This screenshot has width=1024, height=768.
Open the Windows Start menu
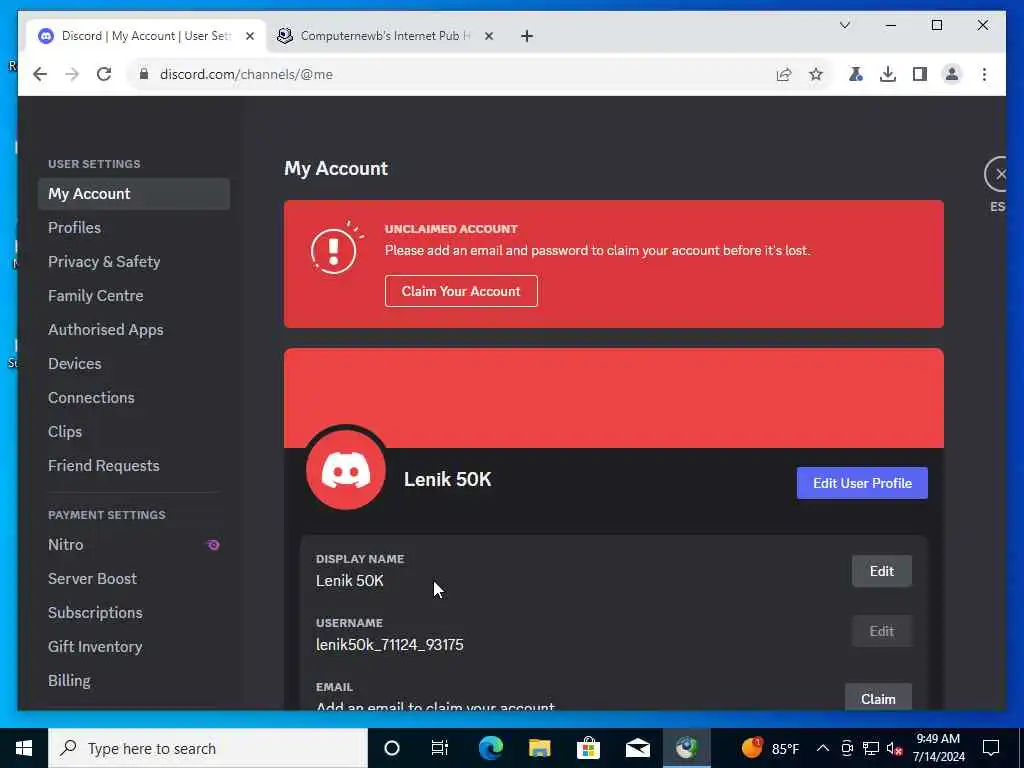click(x=24, y=748)
